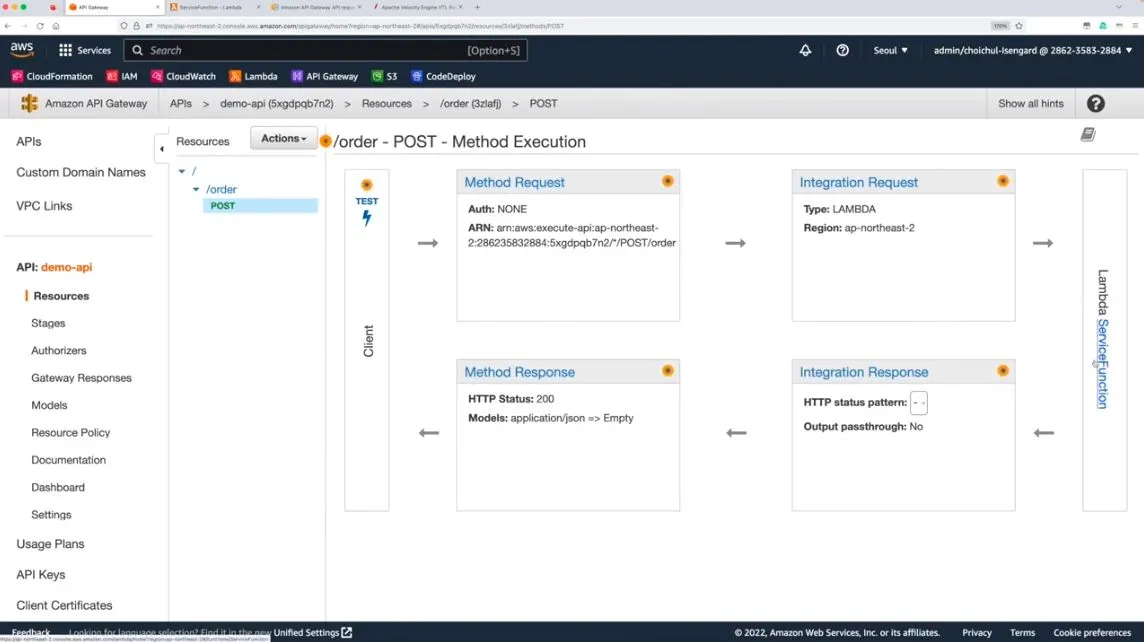The width and height of the screenshot is (1144, 642).
Task: Collapse the left navigation panel arrow
Action: click(x=161, y=149)
